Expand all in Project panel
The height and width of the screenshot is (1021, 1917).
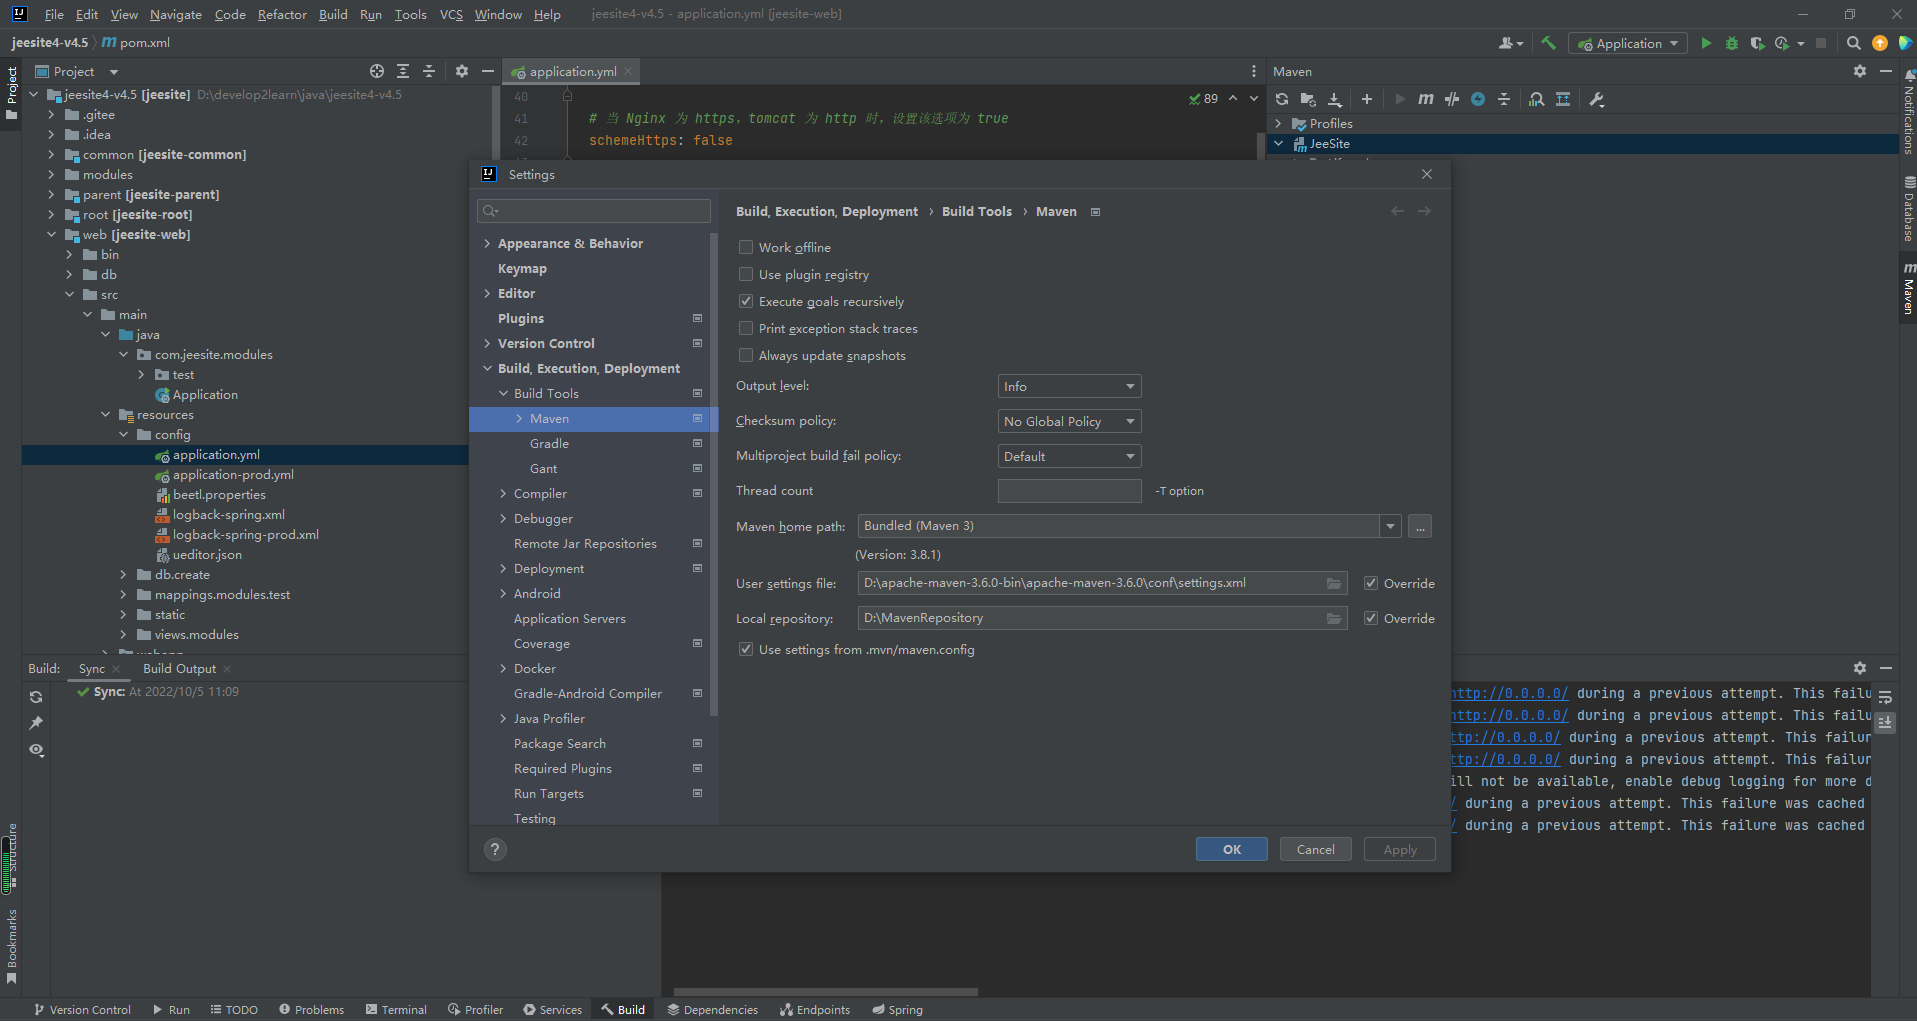[403, 71]
